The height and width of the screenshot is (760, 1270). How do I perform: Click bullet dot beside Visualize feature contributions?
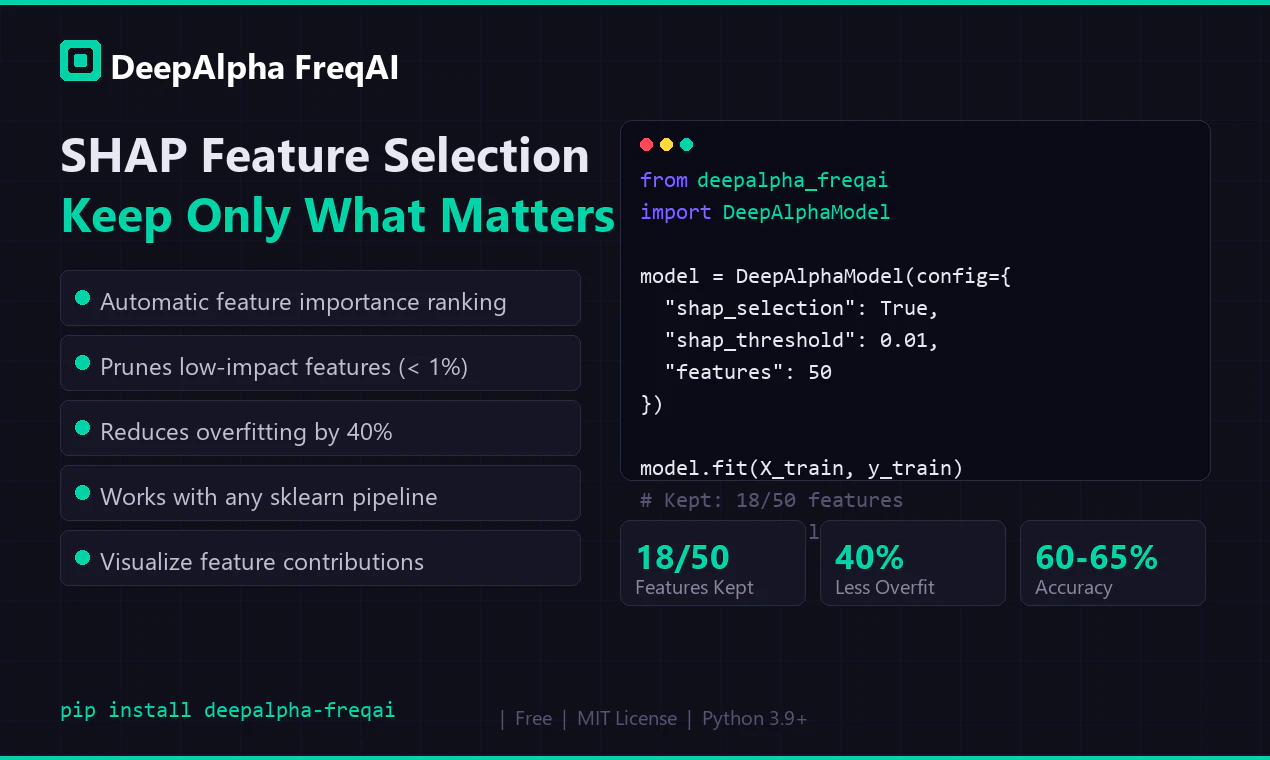click(83, 558)
